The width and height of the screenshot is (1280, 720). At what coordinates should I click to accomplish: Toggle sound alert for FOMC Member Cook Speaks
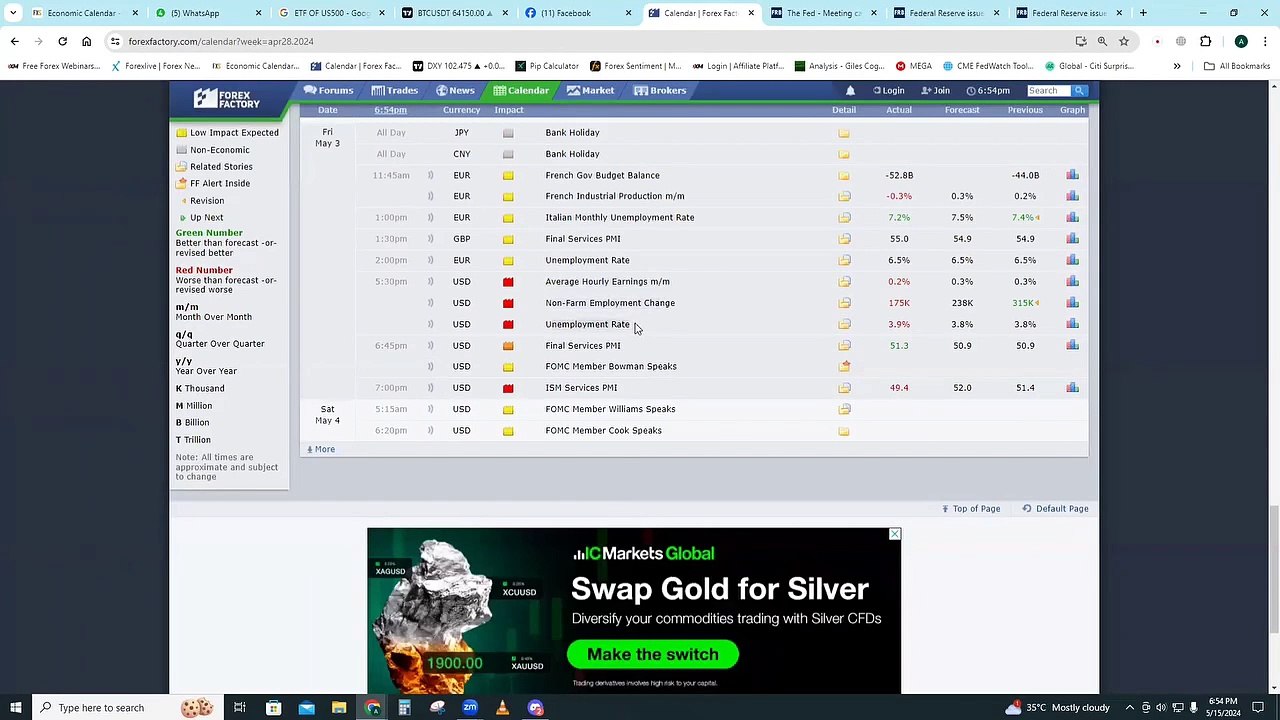[431, 431]
